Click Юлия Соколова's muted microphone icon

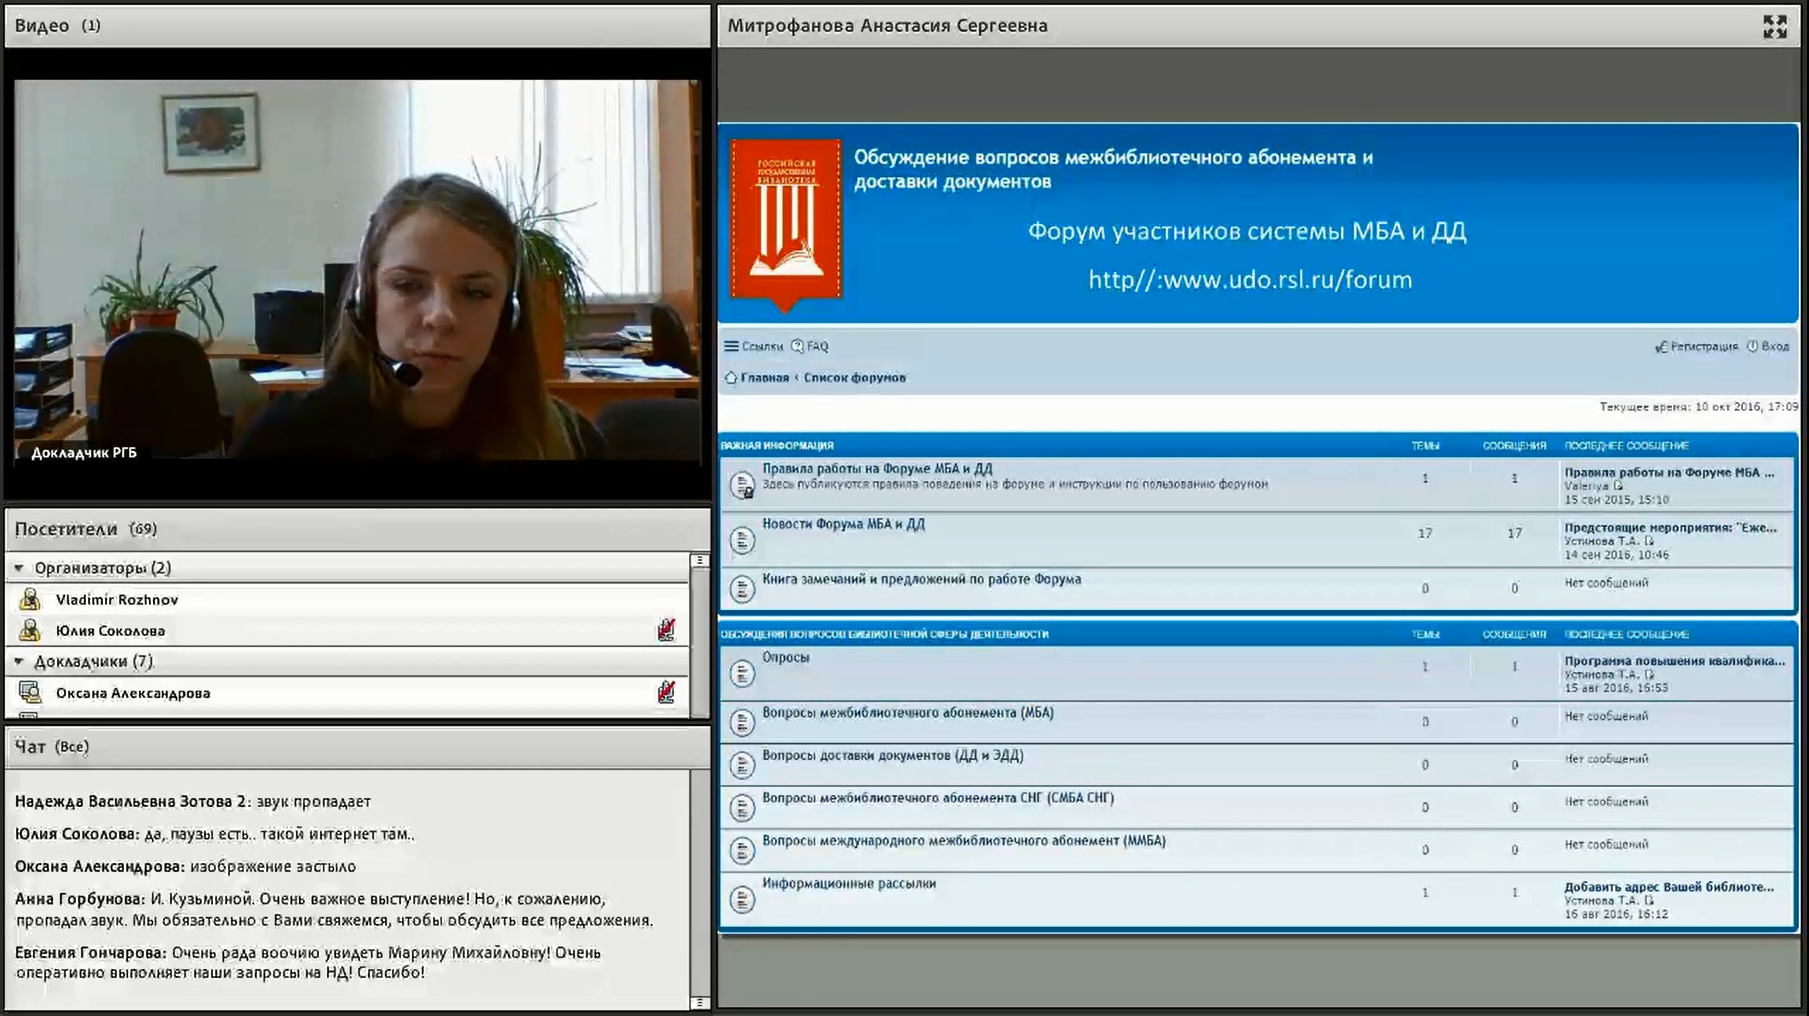666,630
